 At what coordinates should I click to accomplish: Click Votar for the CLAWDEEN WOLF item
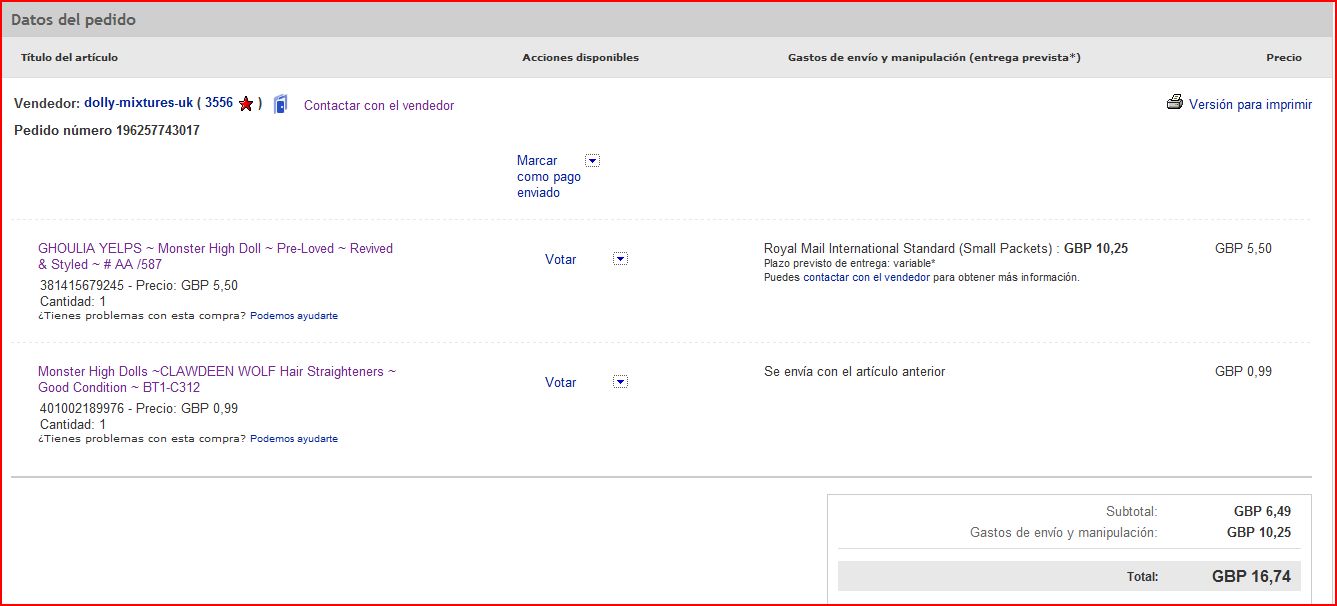coord(560,382)
